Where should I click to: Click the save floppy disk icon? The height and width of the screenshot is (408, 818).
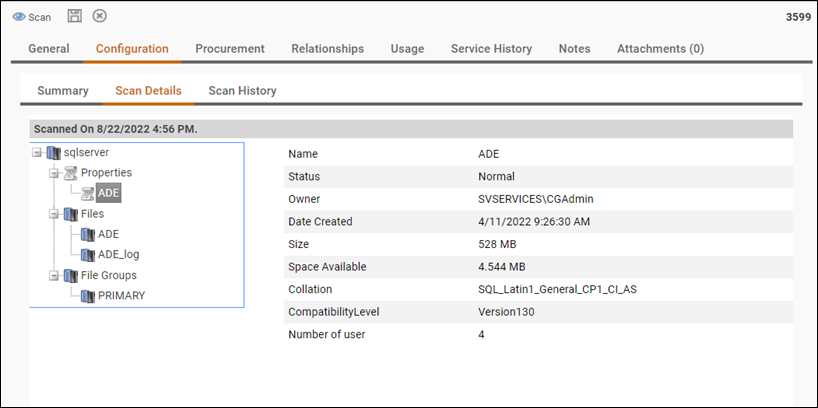click(x=75, y=16)
